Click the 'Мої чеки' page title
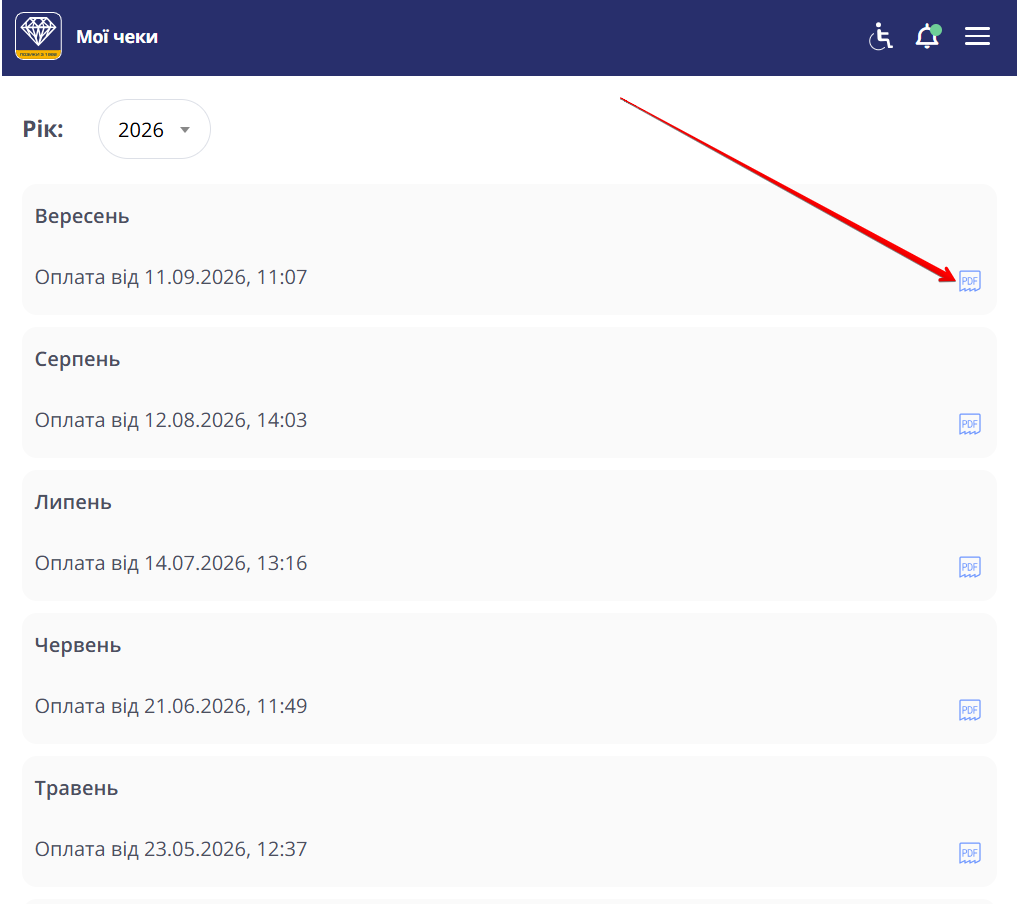1018x904 pixels. (117, 37)
